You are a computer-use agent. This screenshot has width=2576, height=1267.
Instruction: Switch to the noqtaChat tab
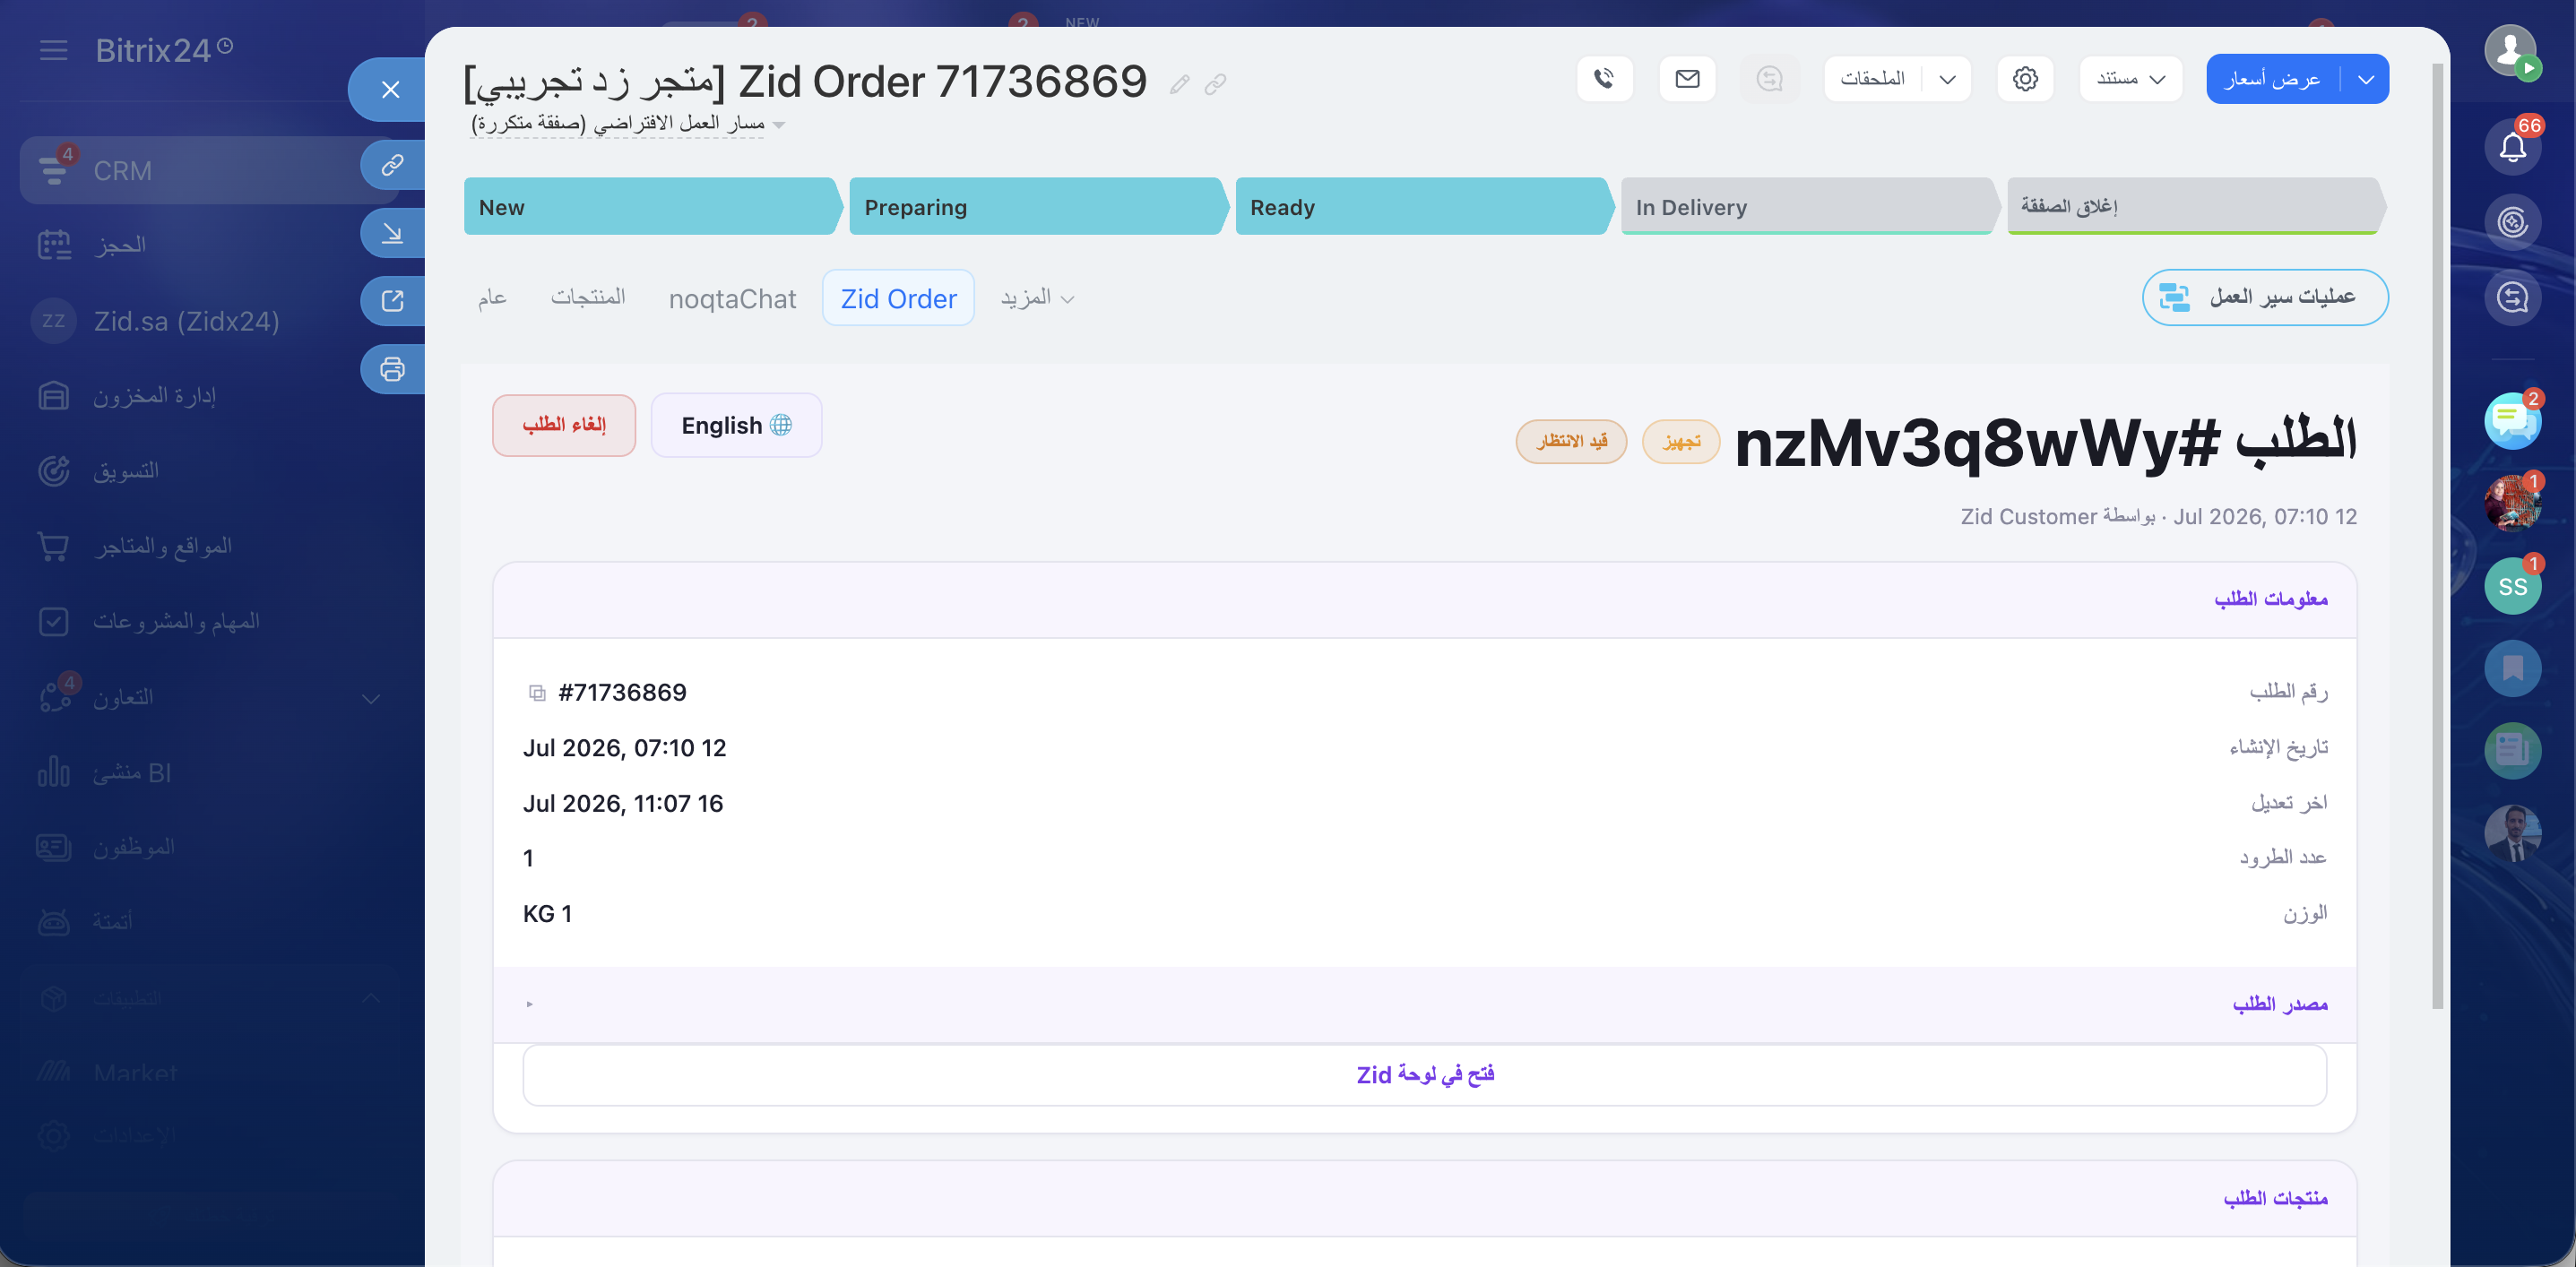pyautogui.click(x=733, y=298)
